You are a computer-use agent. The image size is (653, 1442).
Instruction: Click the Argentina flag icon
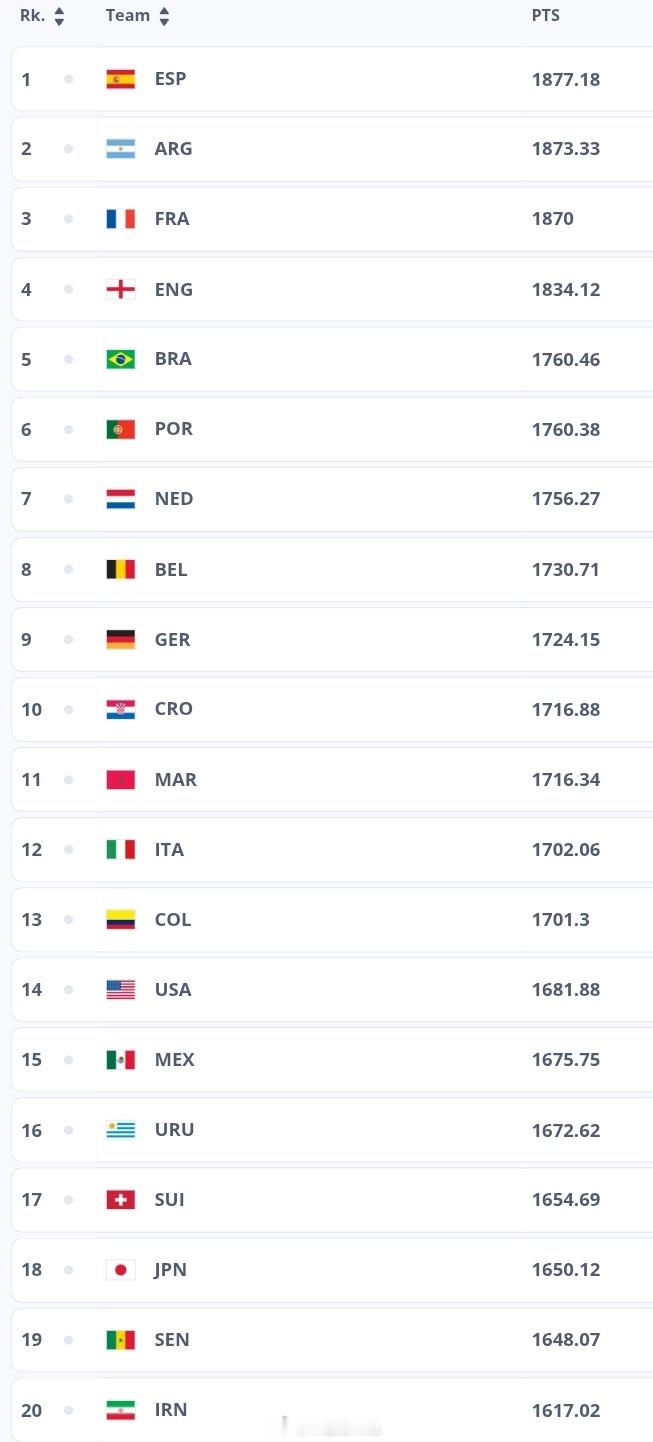click(121, 149)
